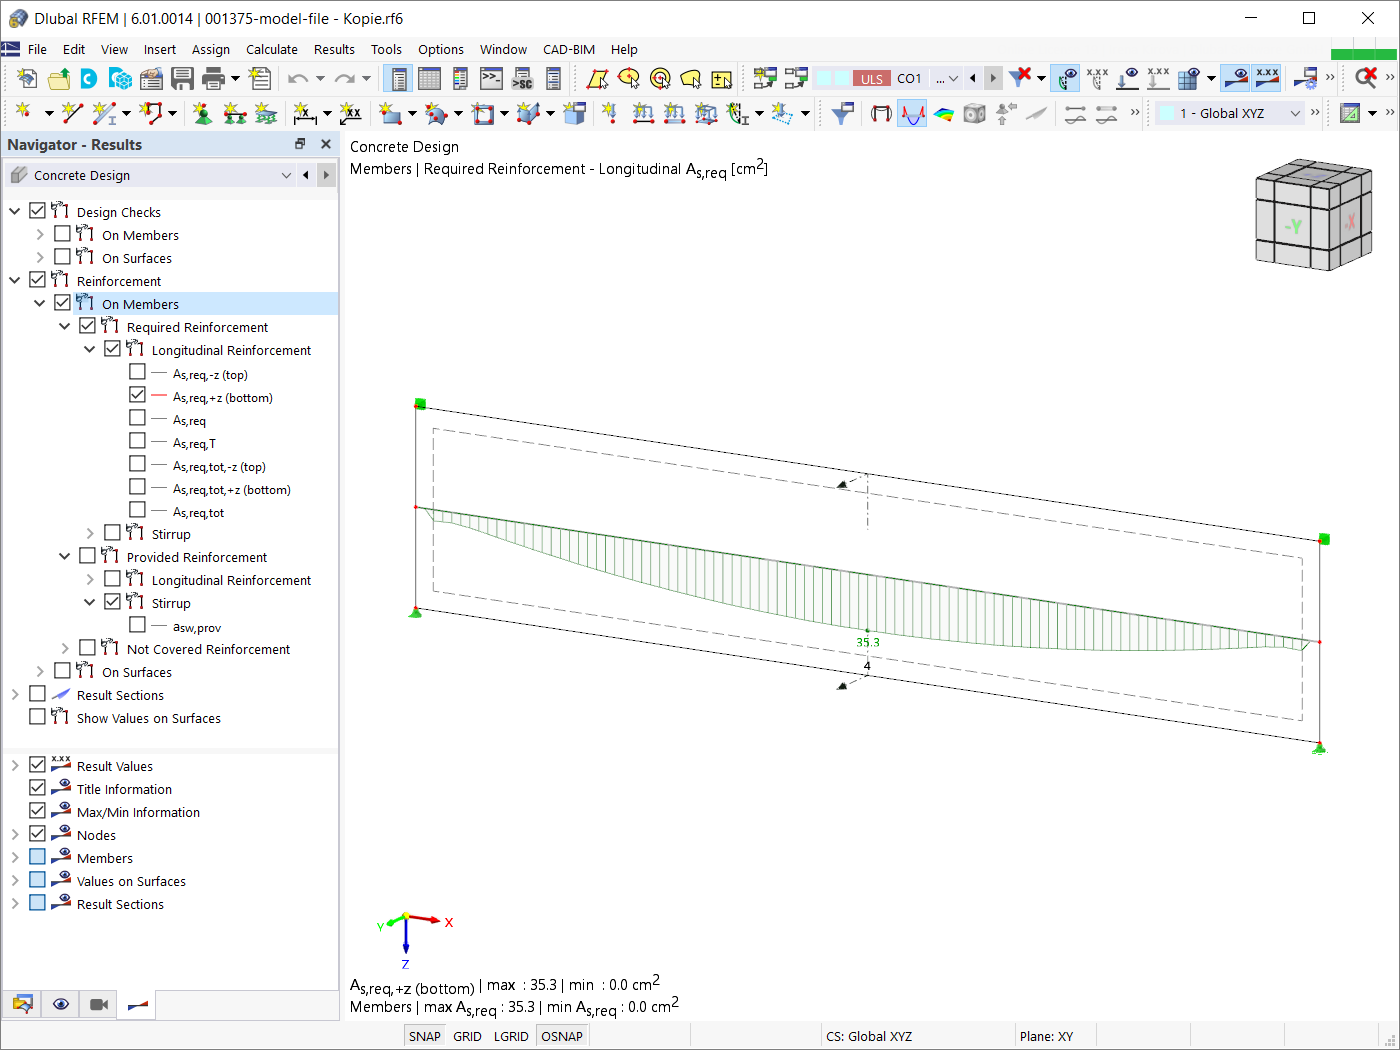
Task: Close the Navigator - Results panel
Action: pyautogui.click(x=325, y=144)
